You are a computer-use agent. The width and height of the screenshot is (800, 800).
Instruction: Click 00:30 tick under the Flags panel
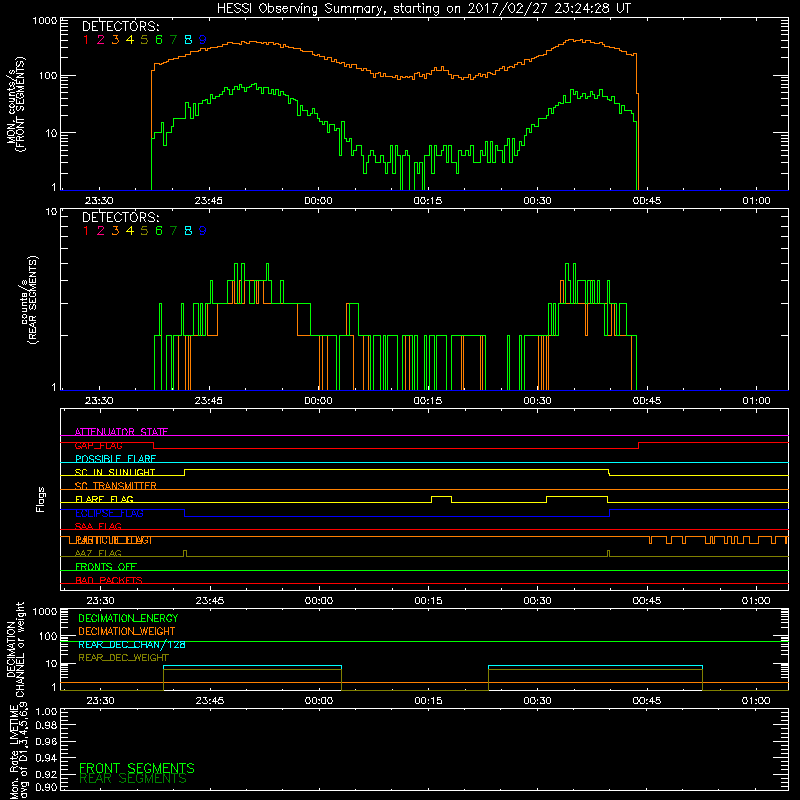537,601
